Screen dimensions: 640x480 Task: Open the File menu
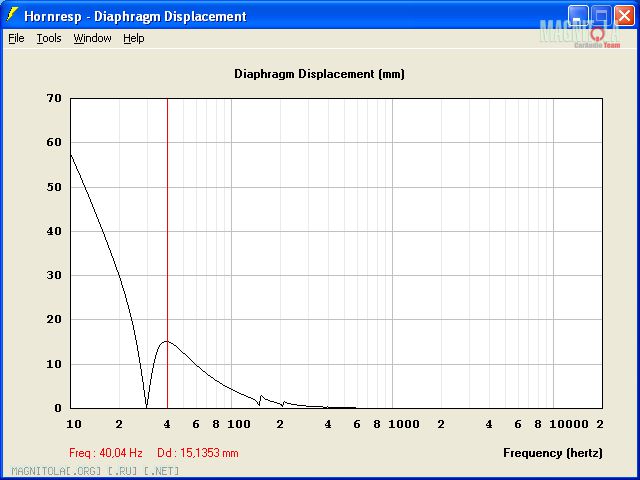[16, 38]
